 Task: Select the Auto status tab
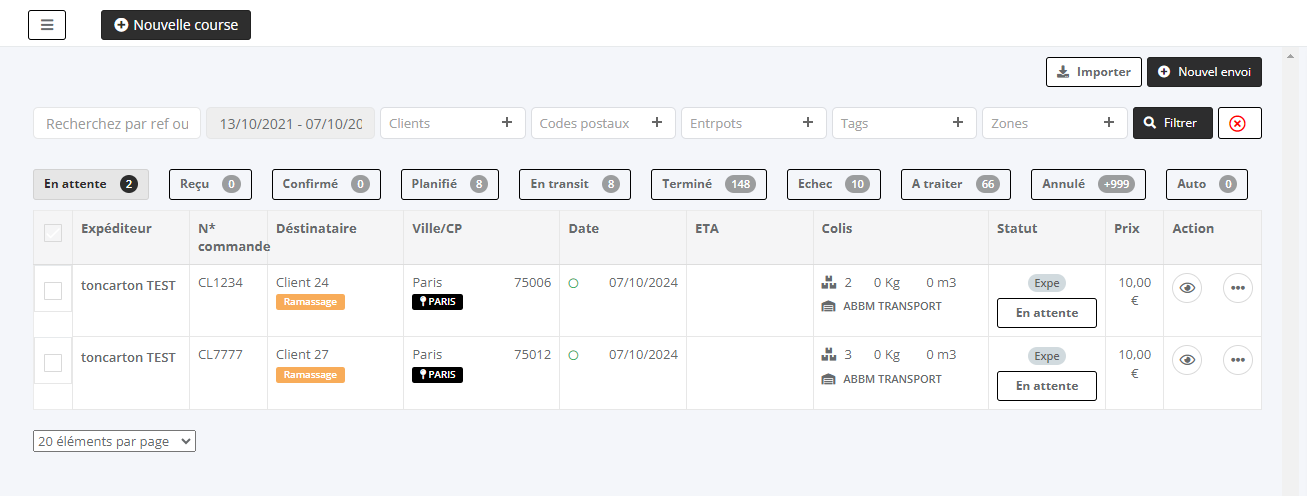1207,184
